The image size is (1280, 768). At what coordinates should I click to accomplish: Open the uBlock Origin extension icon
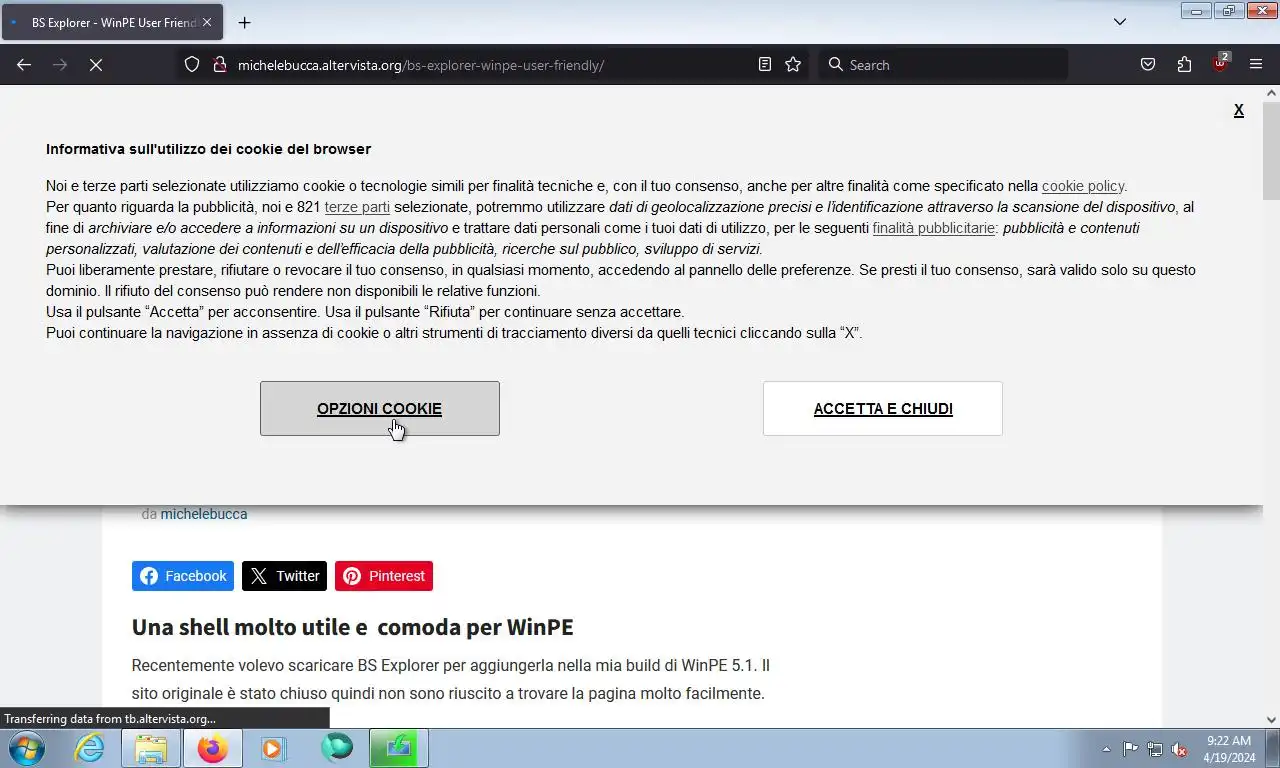[1220, 65]
